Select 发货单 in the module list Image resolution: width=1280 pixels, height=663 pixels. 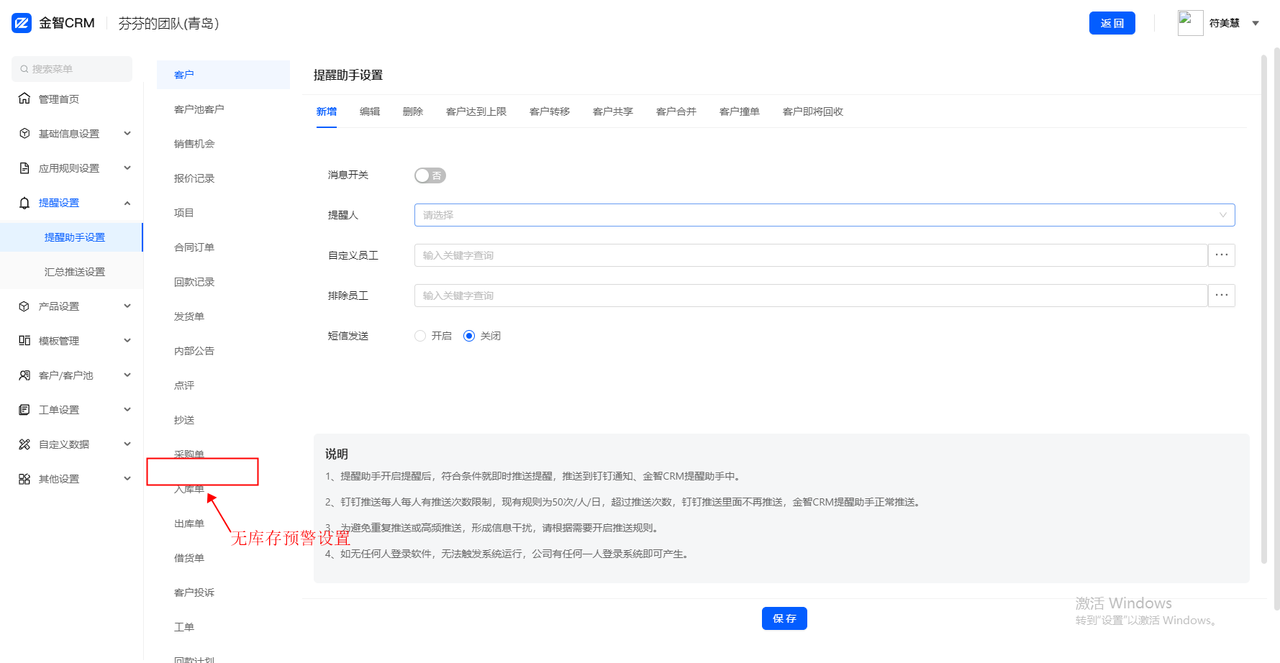click(x=189, y=317)
